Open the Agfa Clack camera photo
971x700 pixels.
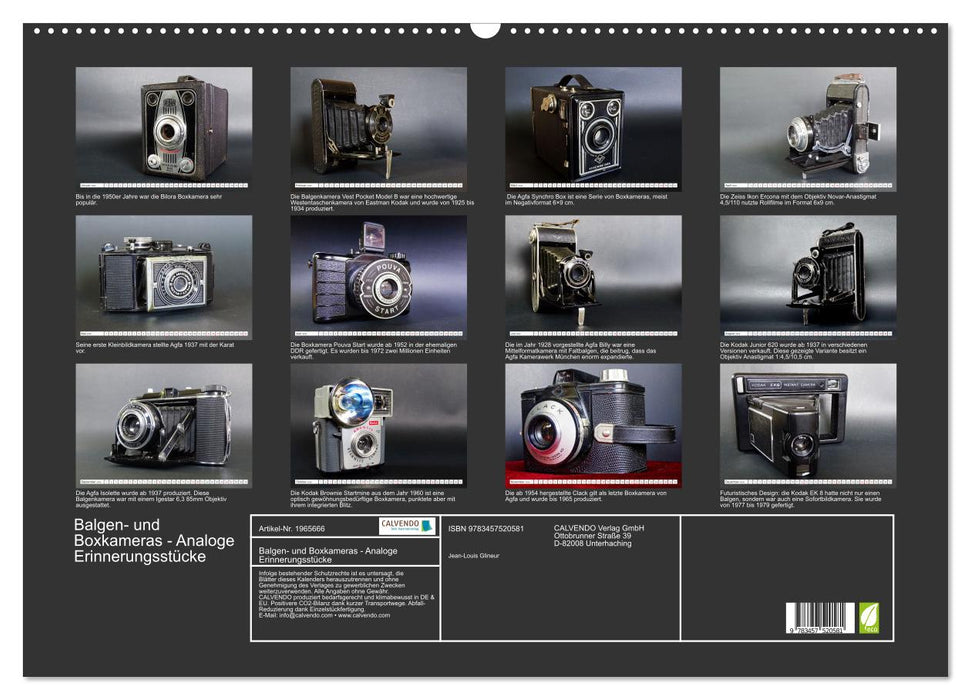point(593,421)
